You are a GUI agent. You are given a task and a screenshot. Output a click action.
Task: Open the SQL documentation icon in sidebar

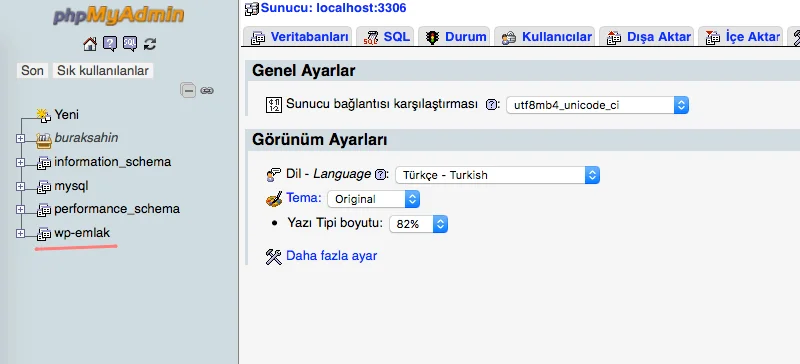[x=130, y=44]
